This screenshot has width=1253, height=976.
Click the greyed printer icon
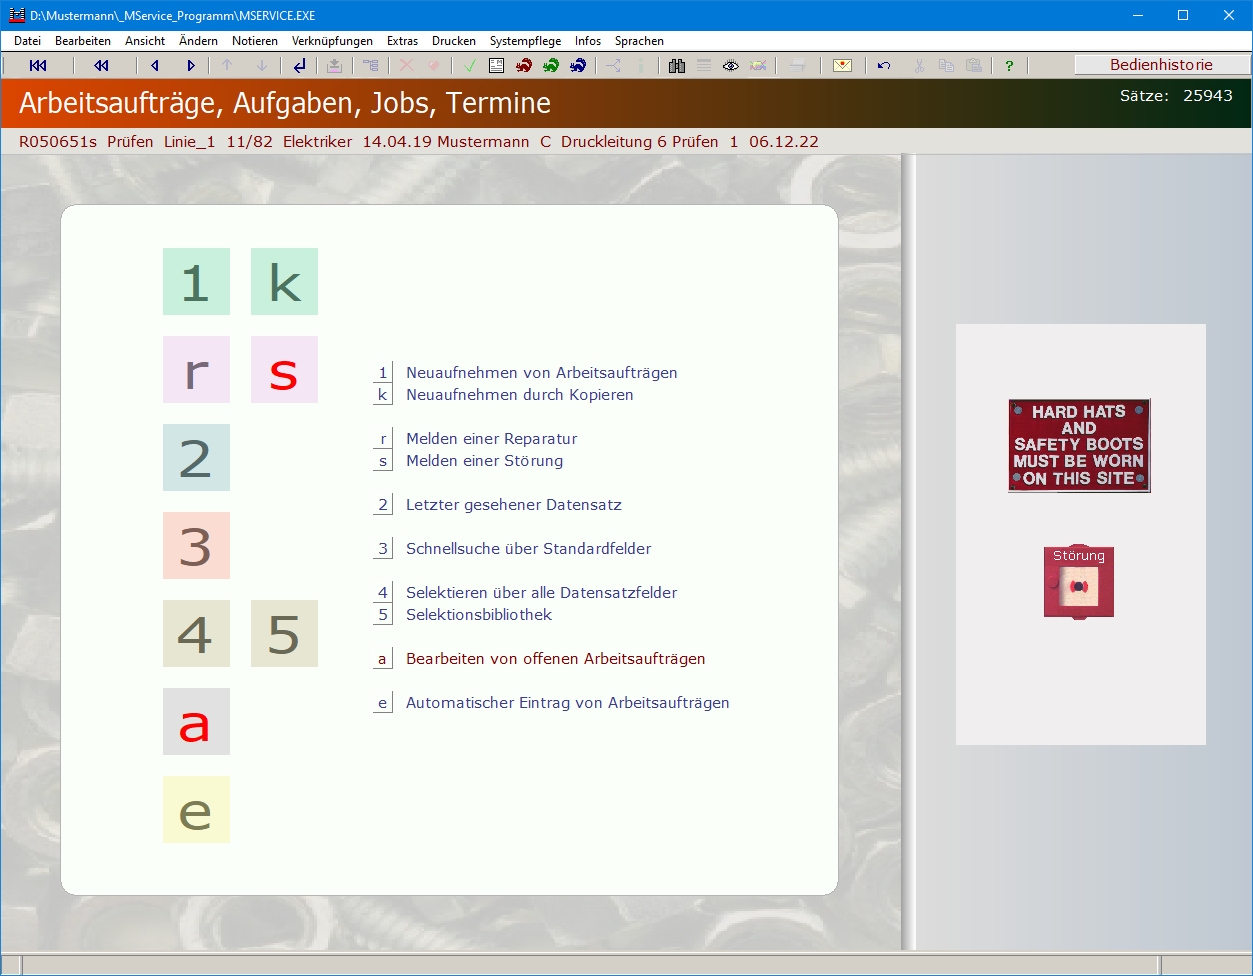797,66
